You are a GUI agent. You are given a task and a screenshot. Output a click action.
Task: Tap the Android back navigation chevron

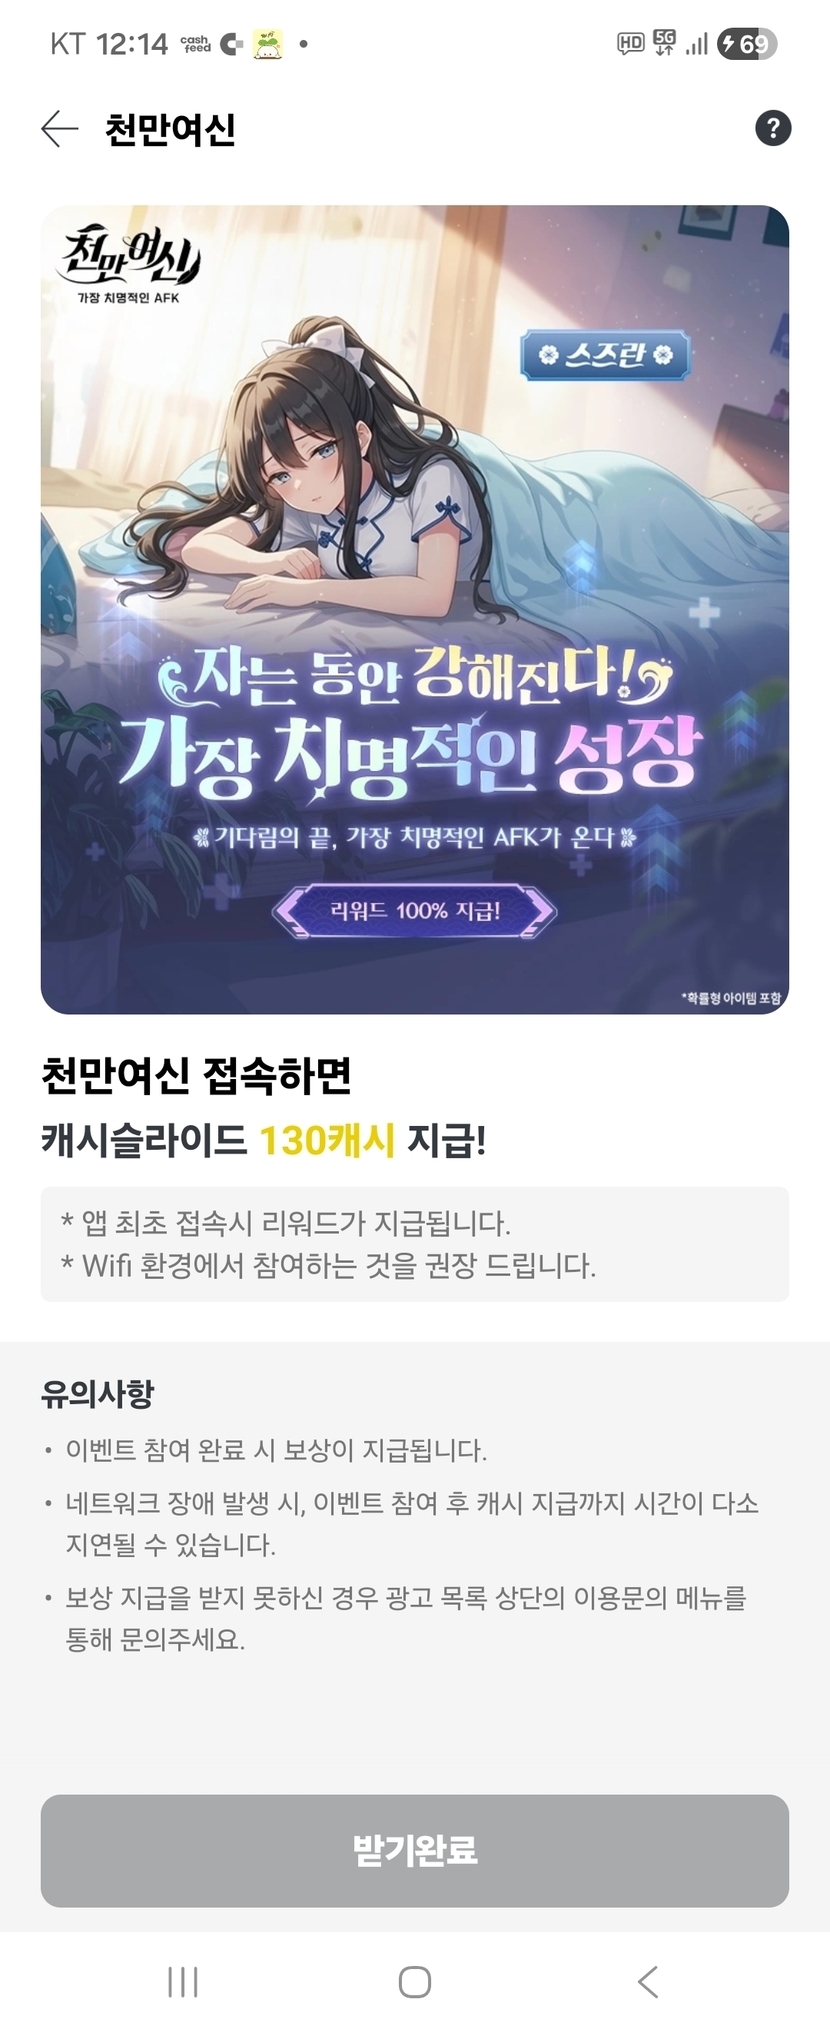tap(647, 1981)
